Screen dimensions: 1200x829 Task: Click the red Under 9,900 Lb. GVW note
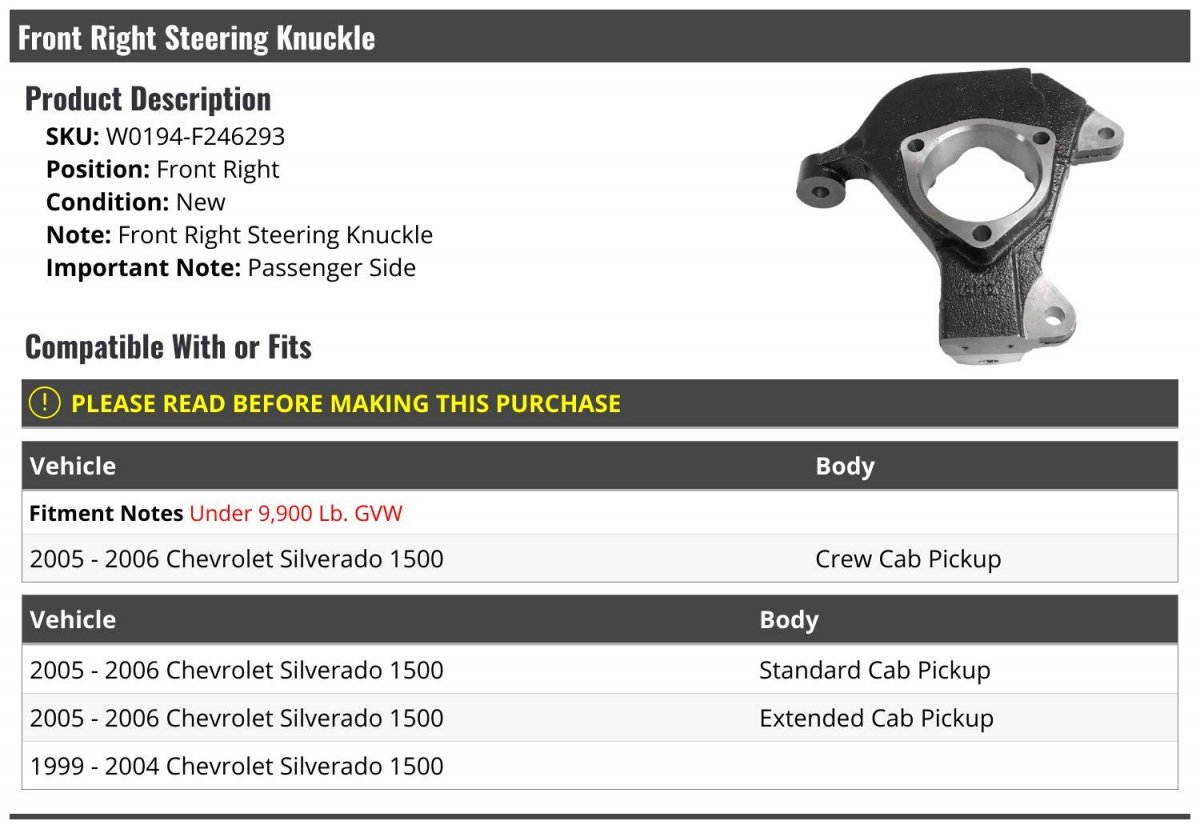pyautogui.click(x=296, y=513)
